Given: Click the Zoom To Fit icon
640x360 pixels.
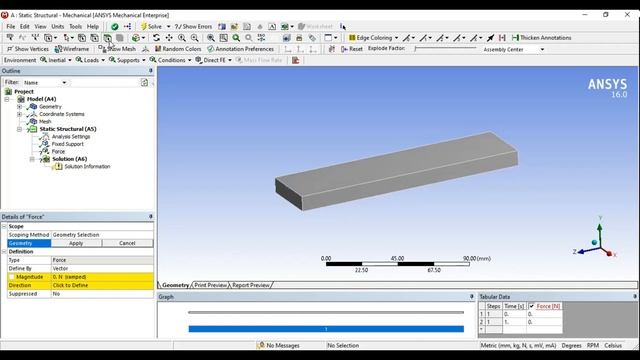Looking at the screenshot, I should point(211,38).
